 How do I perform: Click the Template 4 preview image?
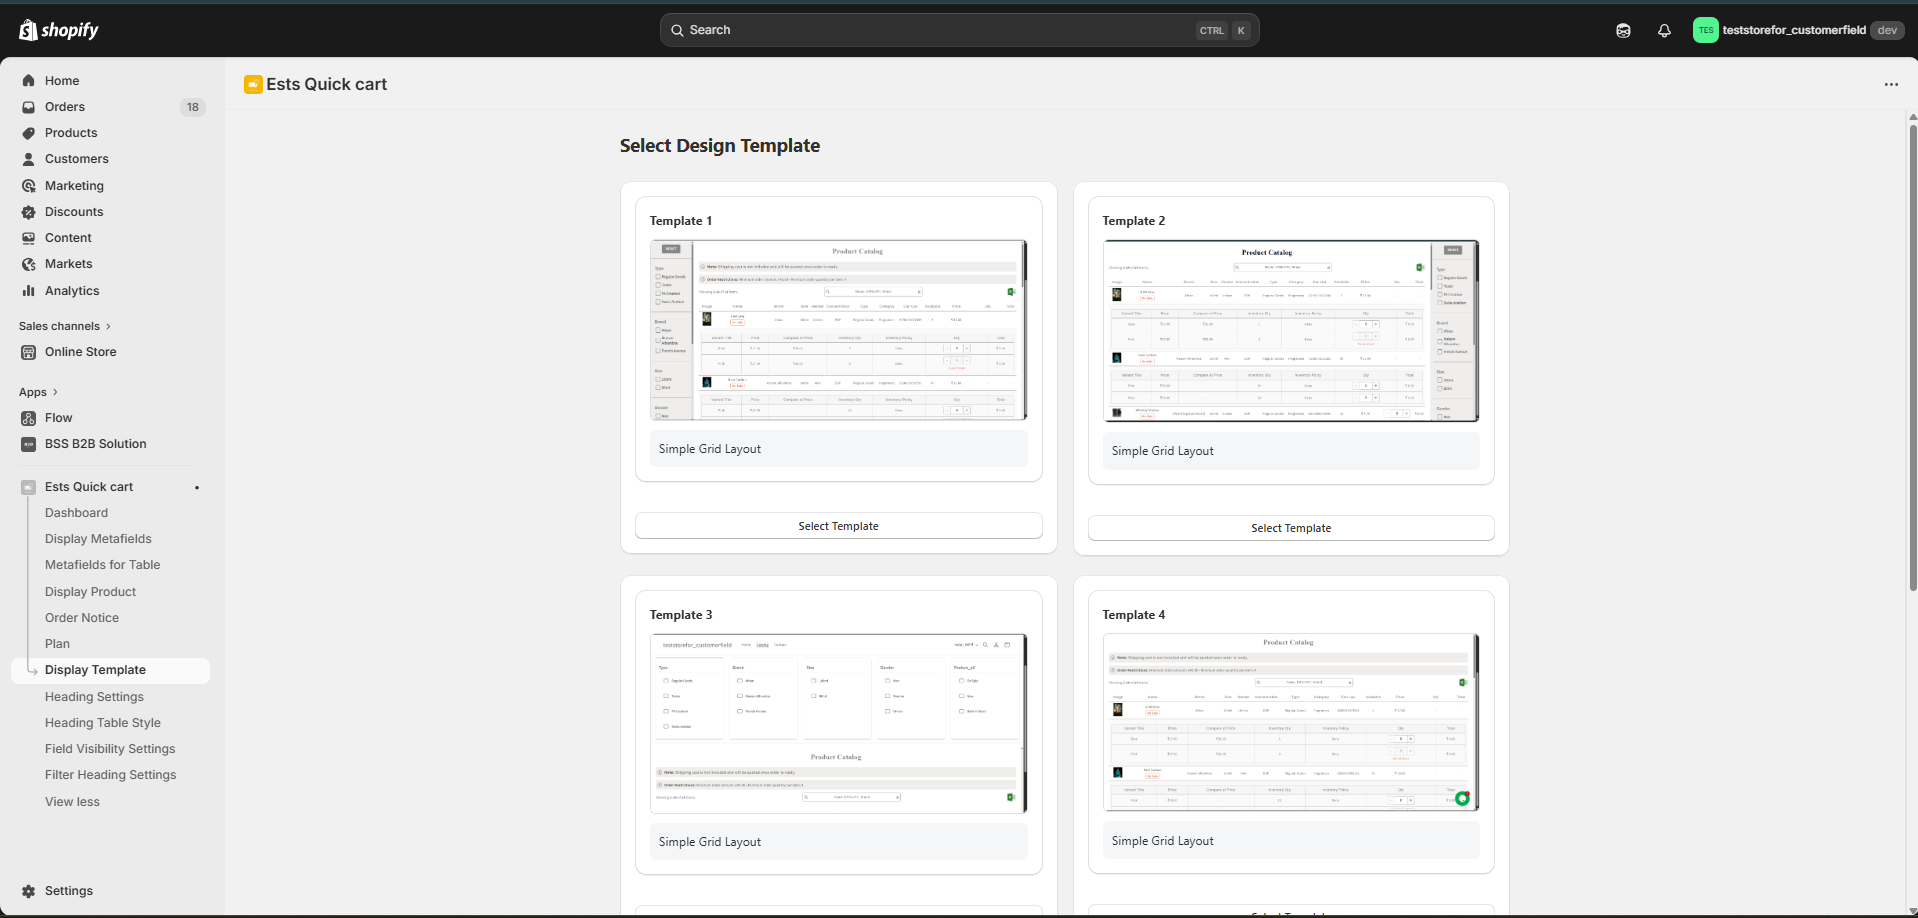pyautogui.click(x=1290, y=721)
